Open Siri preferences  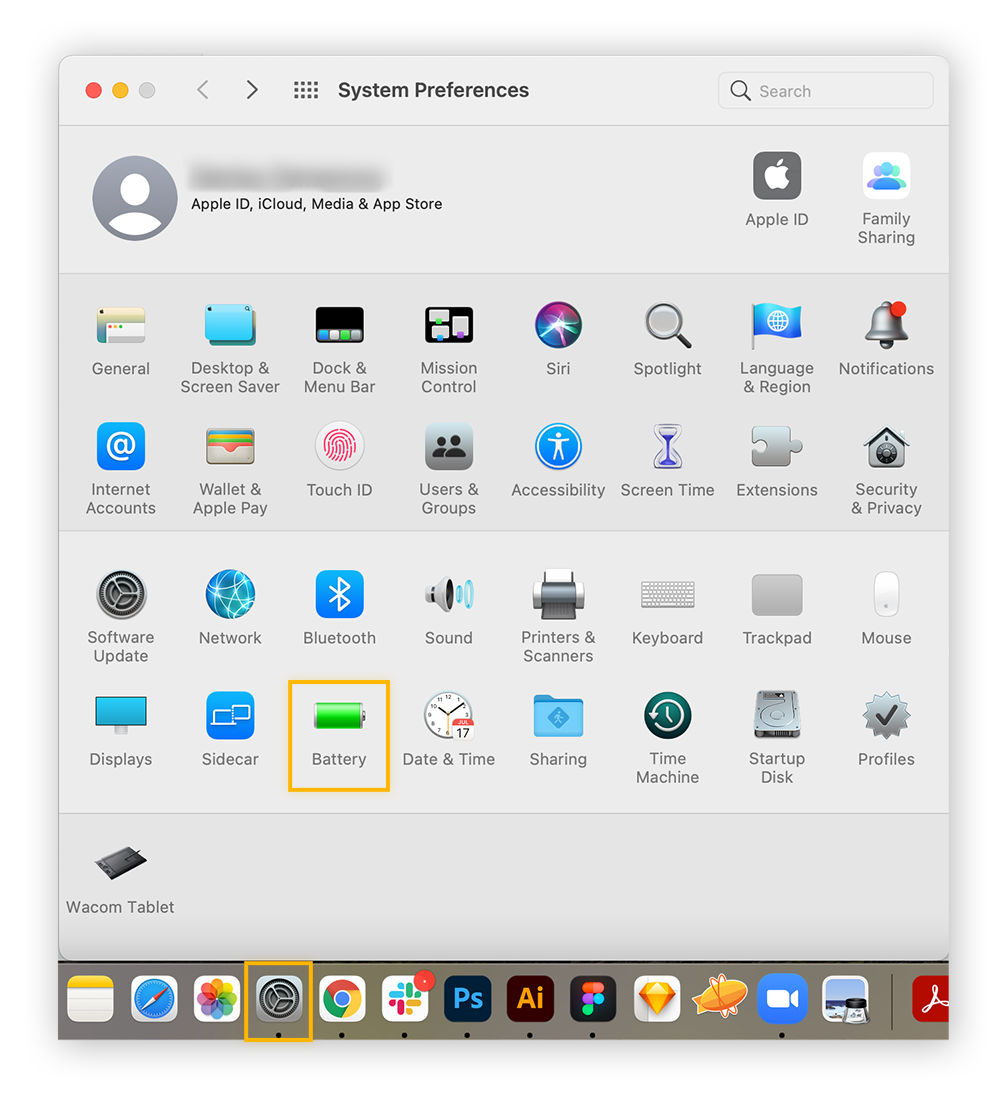click(557, 325)
